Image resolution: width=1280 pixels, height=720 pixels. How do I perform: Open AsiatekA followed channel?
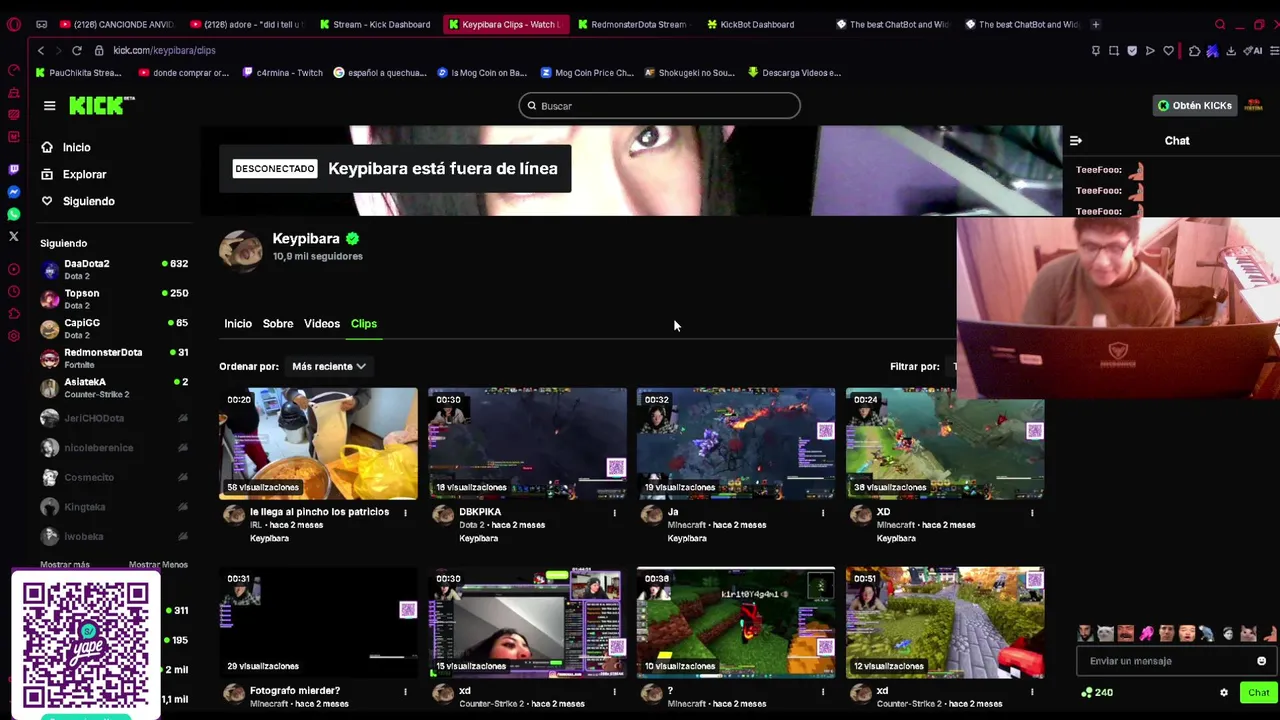click(114, 387)
